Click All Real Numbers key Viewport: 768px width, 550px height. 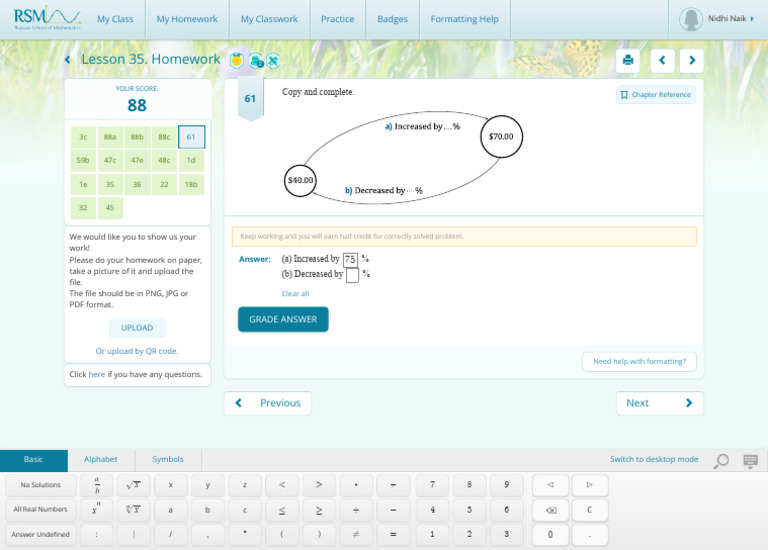tap(41, 510)
